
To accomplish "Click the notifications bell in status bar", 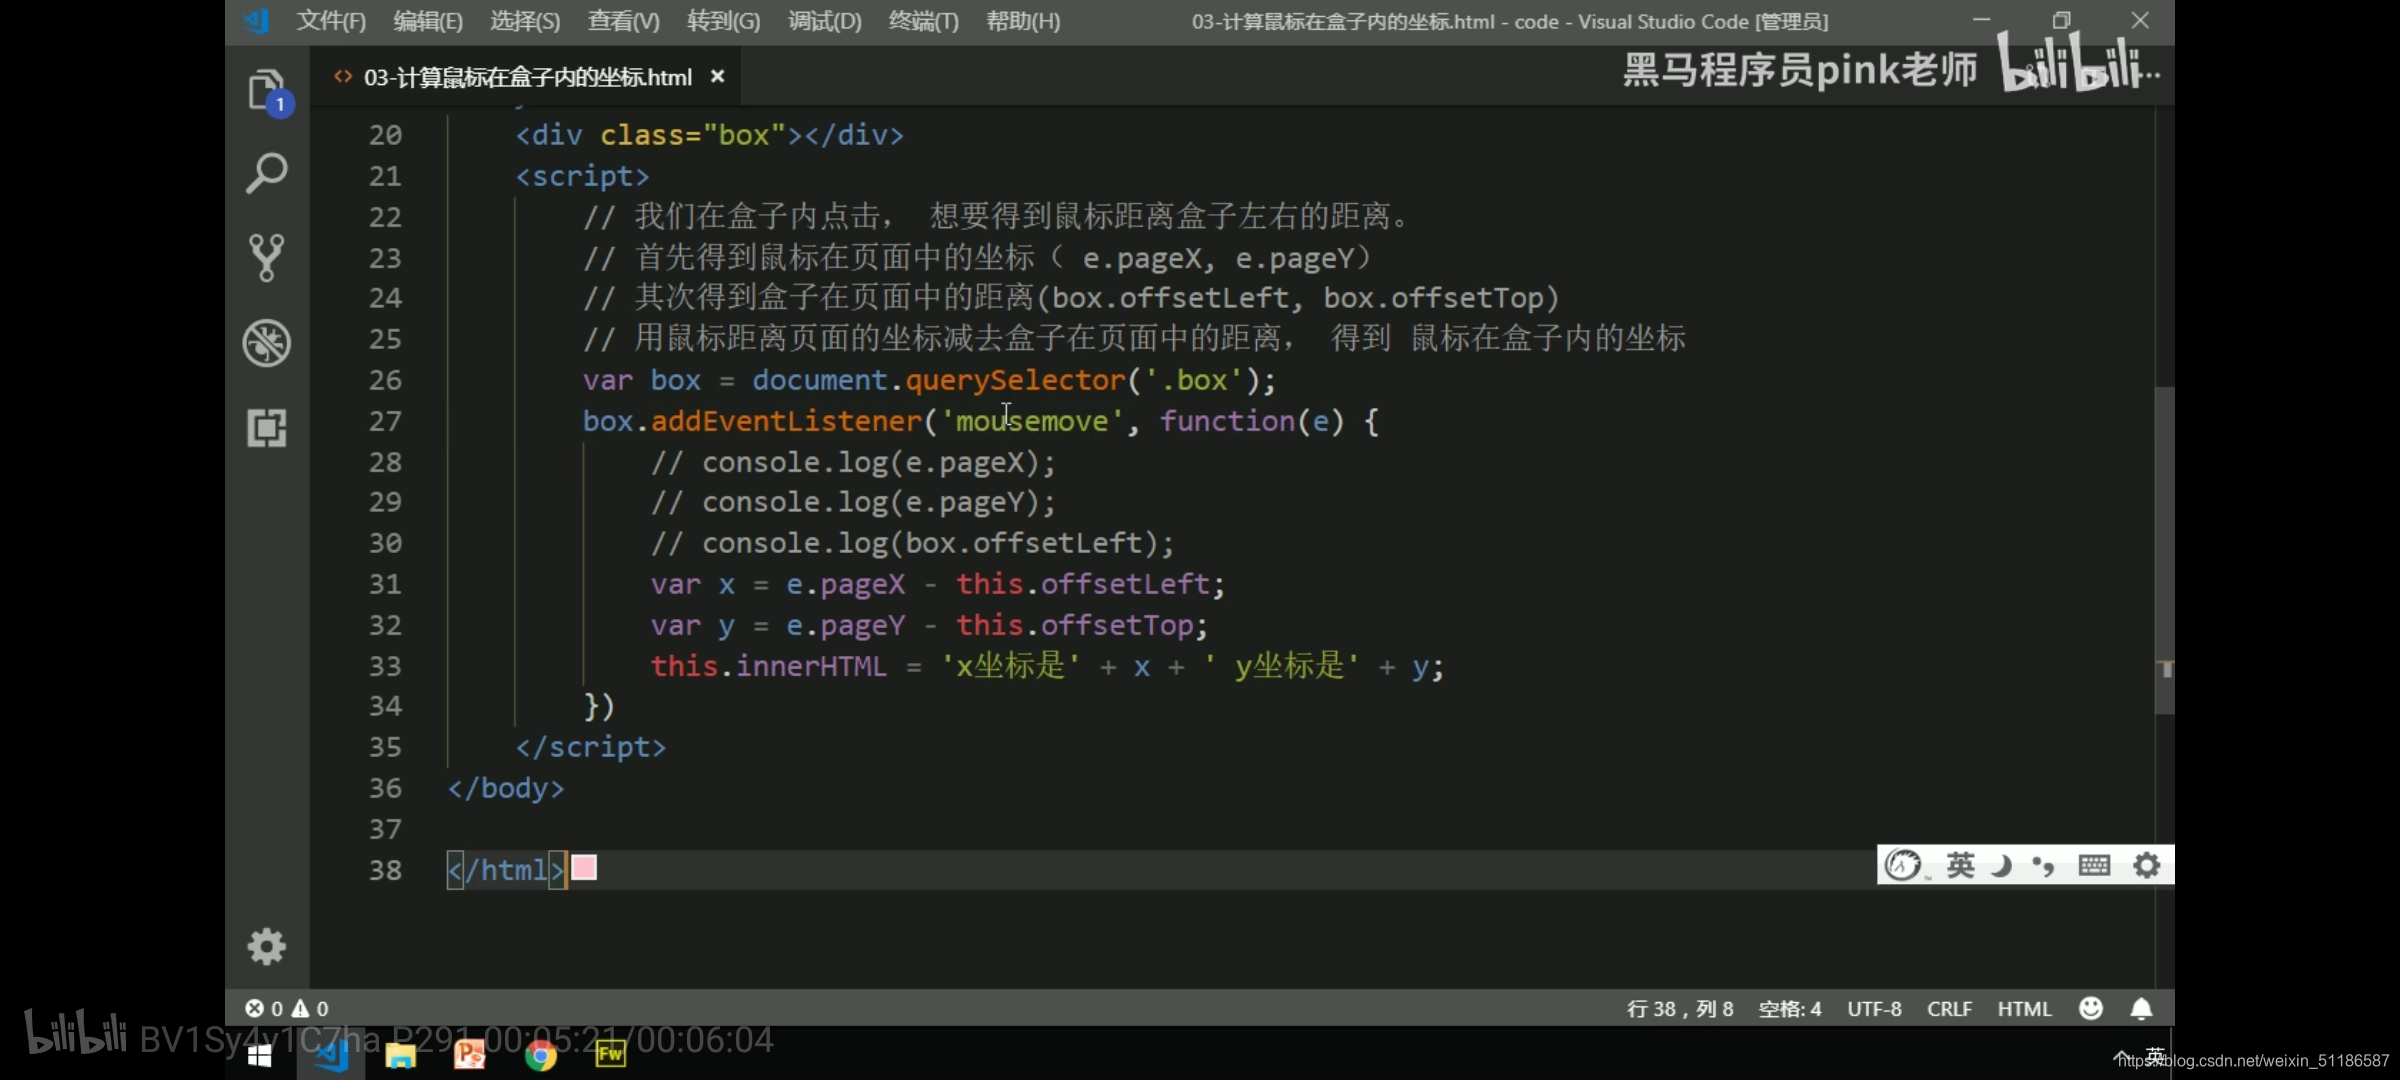I will tap(2141, 1009).
